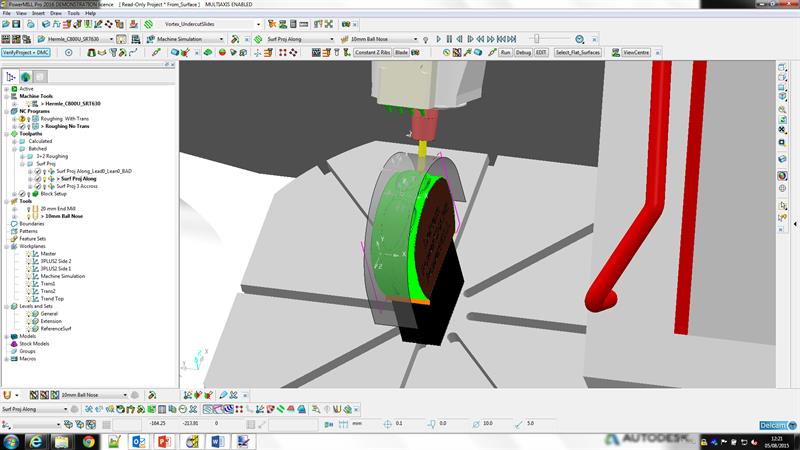Click the red four-dot pattern icon in third toolbar
The height and width of the screenshot is (450, 800).
(283, 53)
